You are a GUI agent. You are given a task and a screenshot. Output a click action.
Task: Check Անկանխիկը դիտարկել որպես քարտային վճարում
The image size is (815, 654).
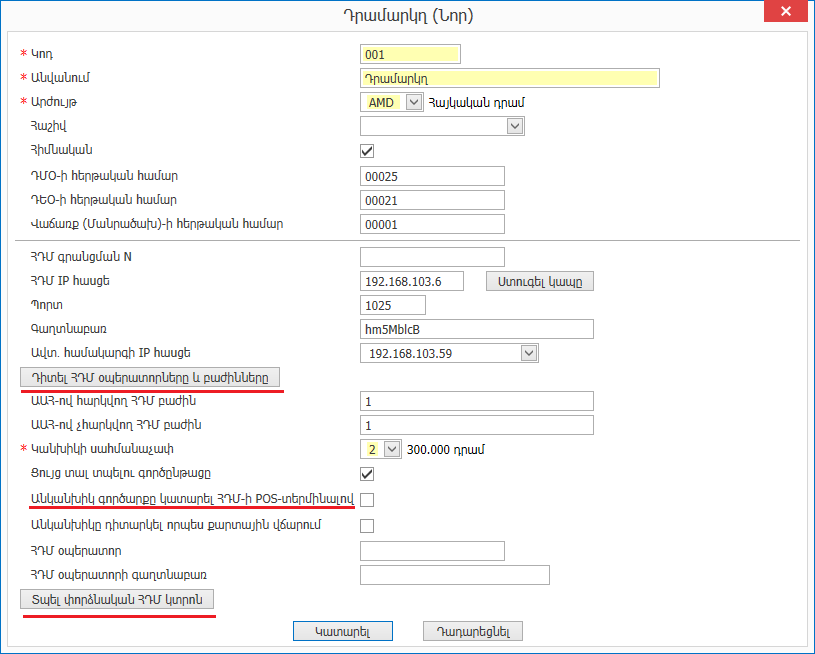[x=367, y=526]
